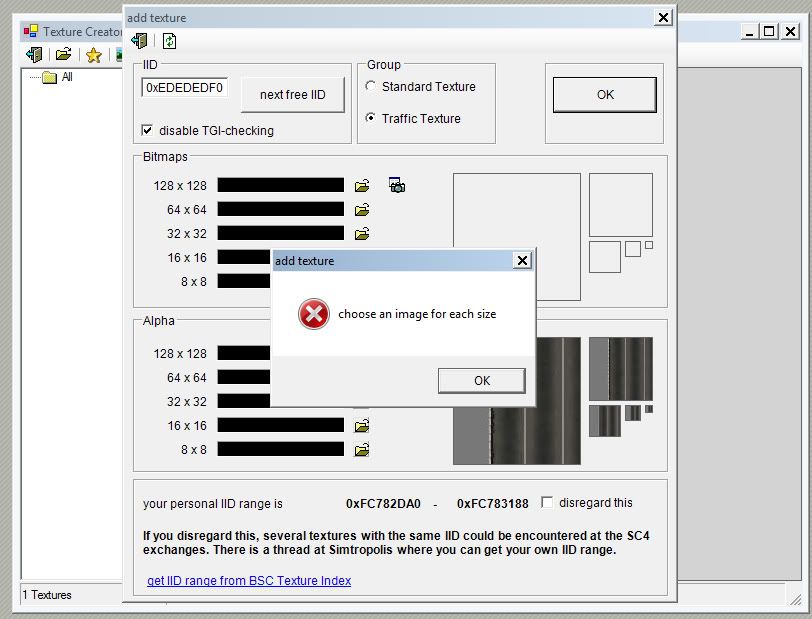
Task: Click the next free IID button
Action: click(293, 95)
